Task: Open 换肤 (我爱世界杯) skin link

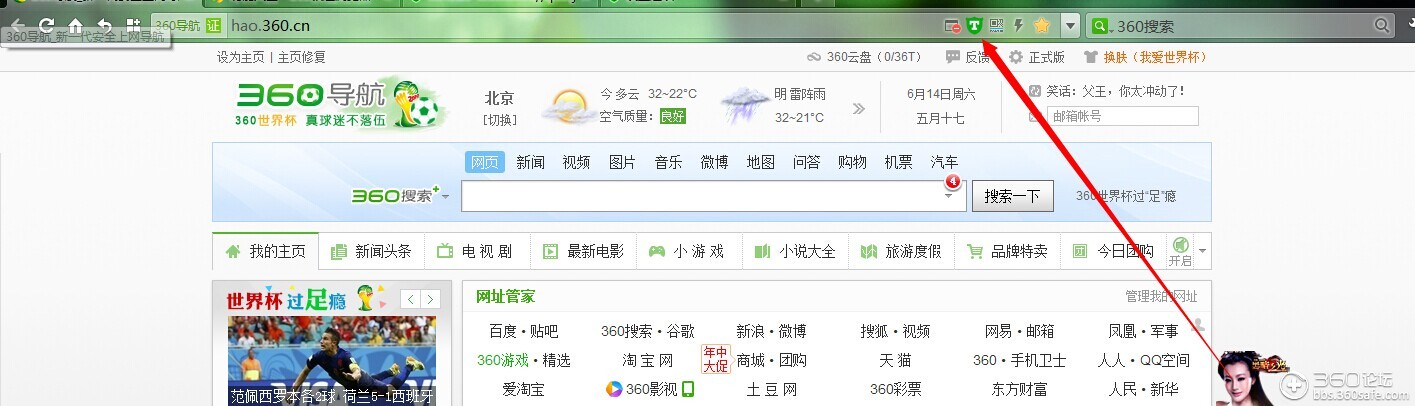Action: [1145, 57]
